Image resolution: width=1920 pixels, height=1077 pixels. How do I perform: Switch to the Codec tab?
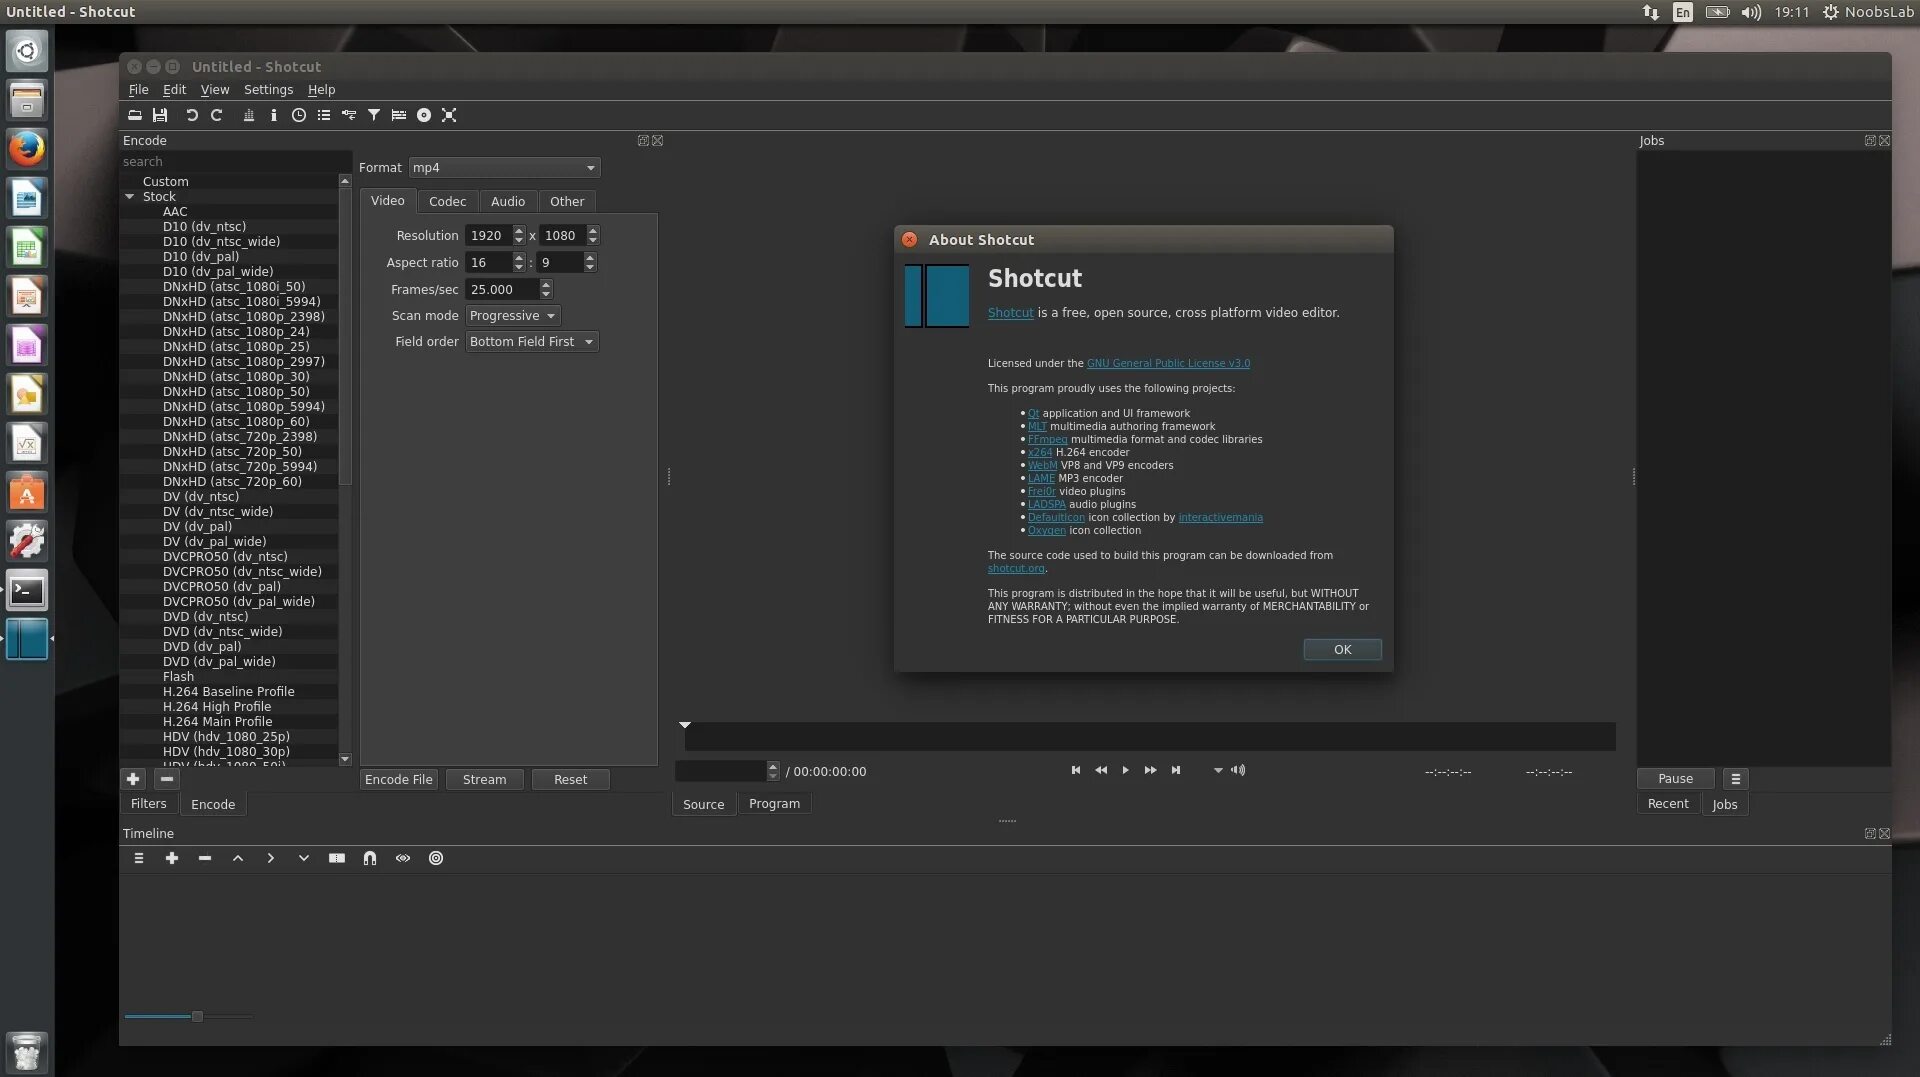pyautogui.click(x=448, y=201)
